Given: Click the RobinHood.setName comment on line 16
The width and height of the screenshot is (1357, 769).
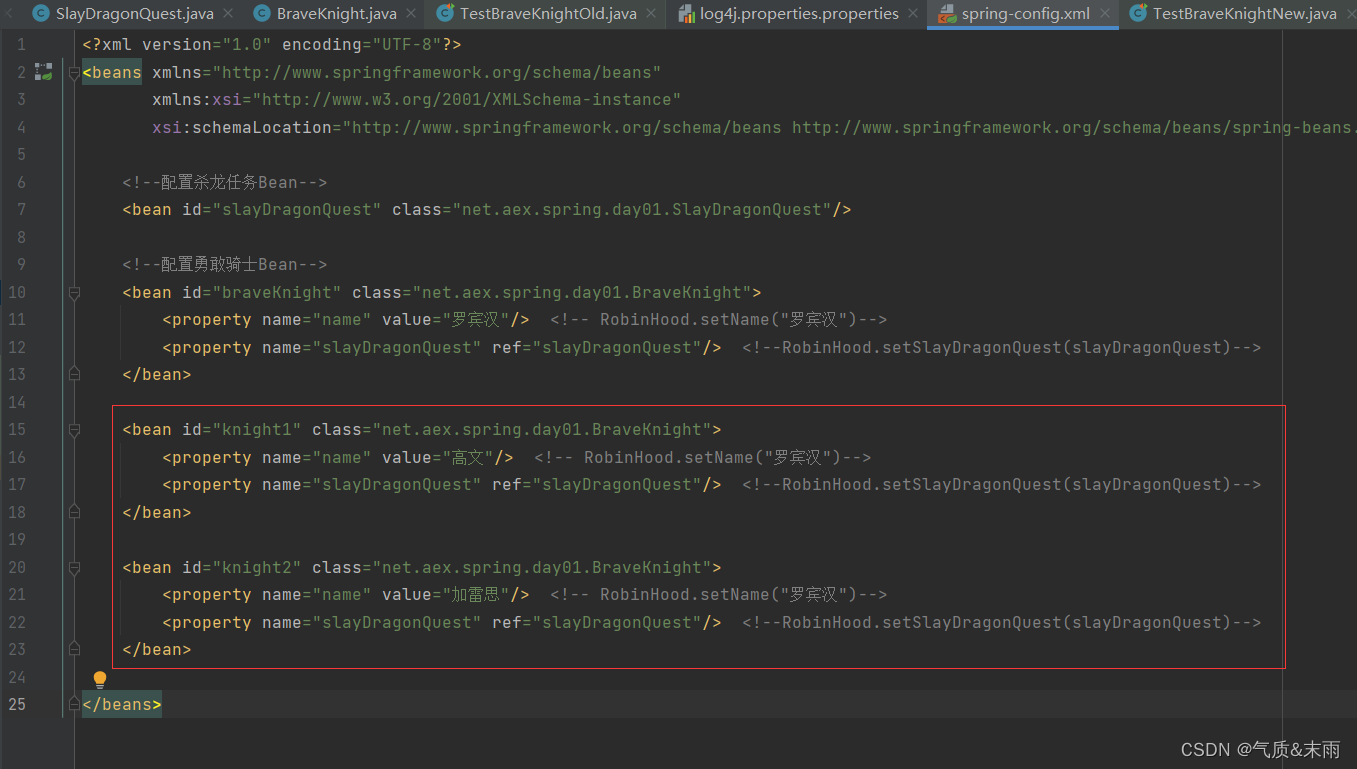Looking at the screenshot, I should pyautogui.click(x=703, y=458).
